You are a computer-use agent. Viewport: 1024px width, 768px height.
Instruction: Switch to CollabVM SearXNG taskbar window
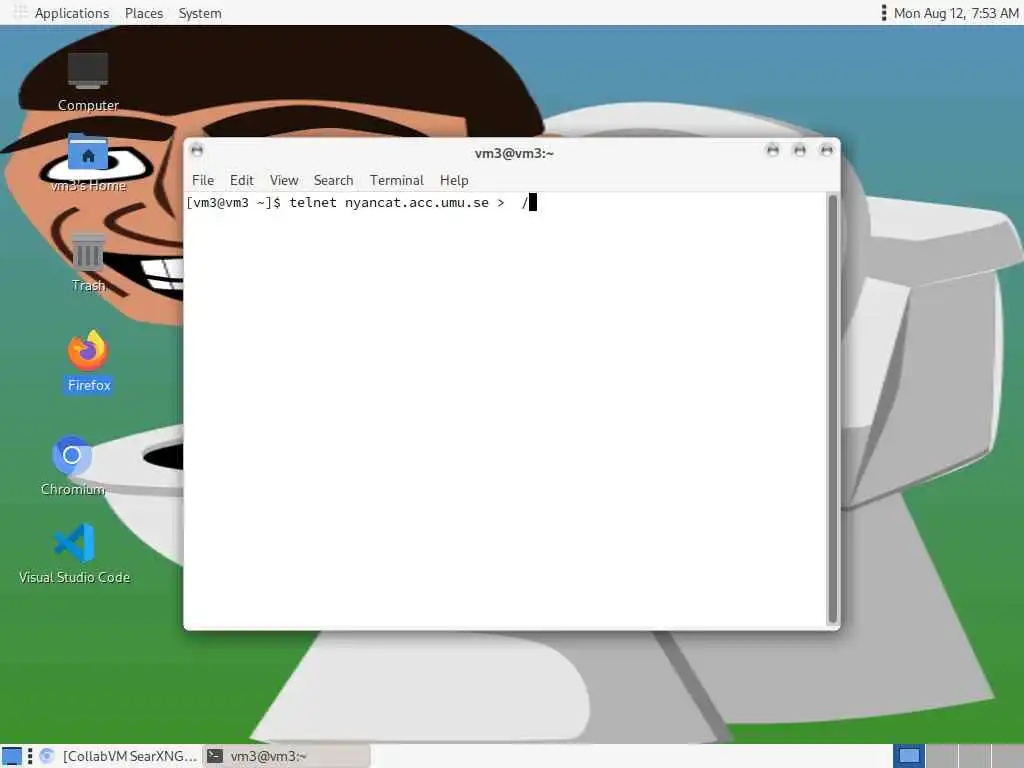coord(118,756)
